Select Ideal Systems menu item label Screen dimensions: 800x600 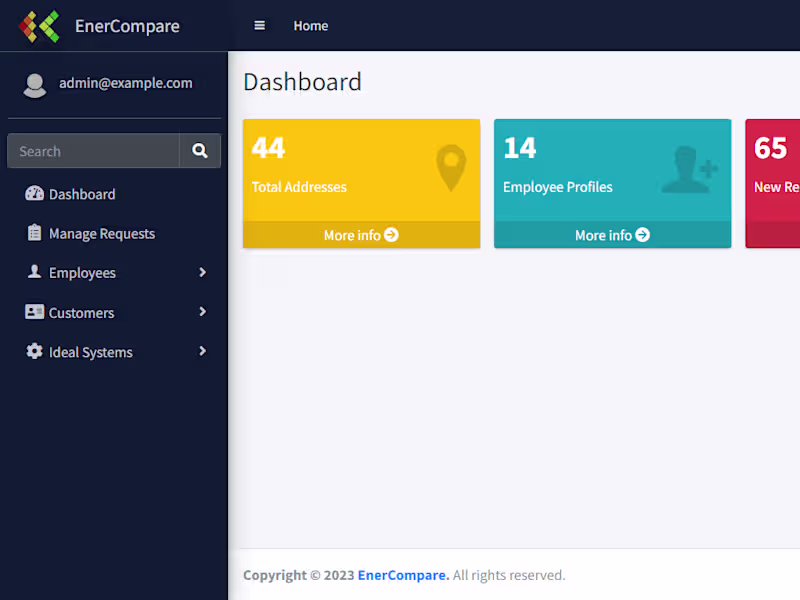coord(91,352)
